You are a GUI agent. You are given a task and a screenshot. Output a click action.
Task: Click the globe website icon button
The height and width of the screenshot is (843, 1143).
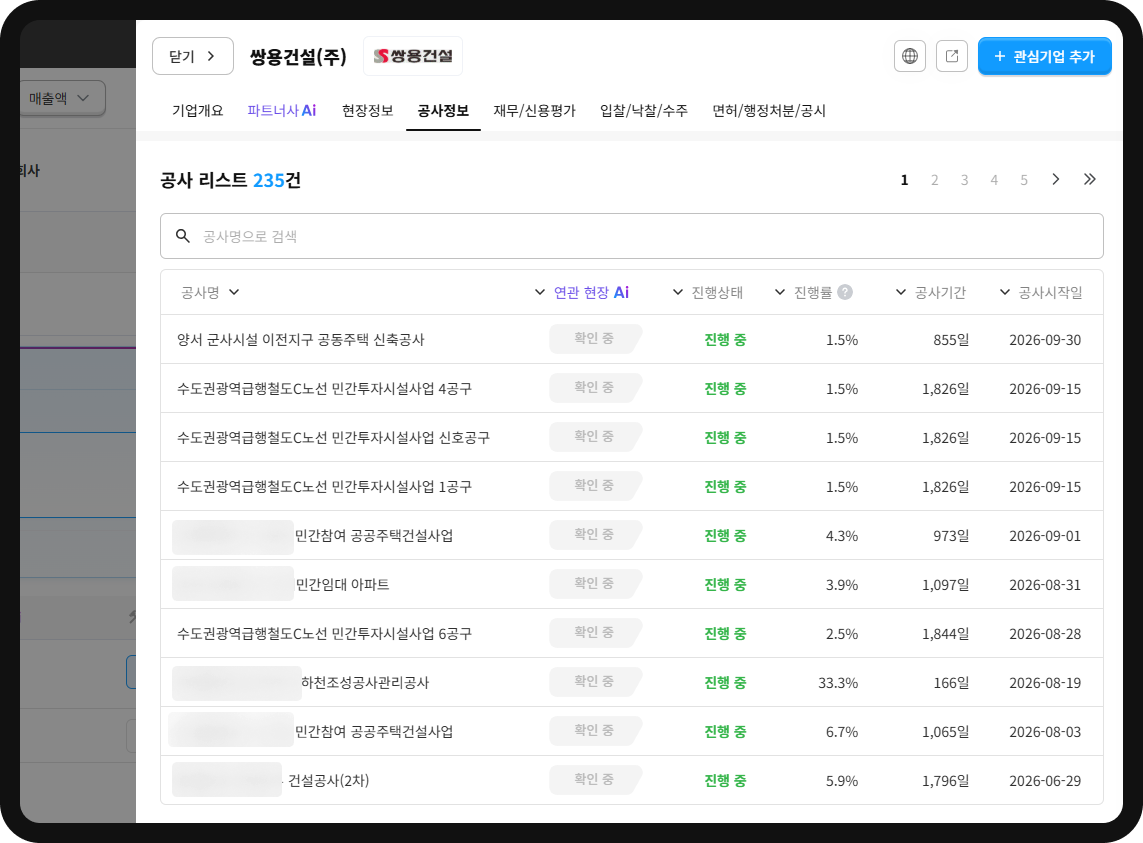[x=910, y=56]
